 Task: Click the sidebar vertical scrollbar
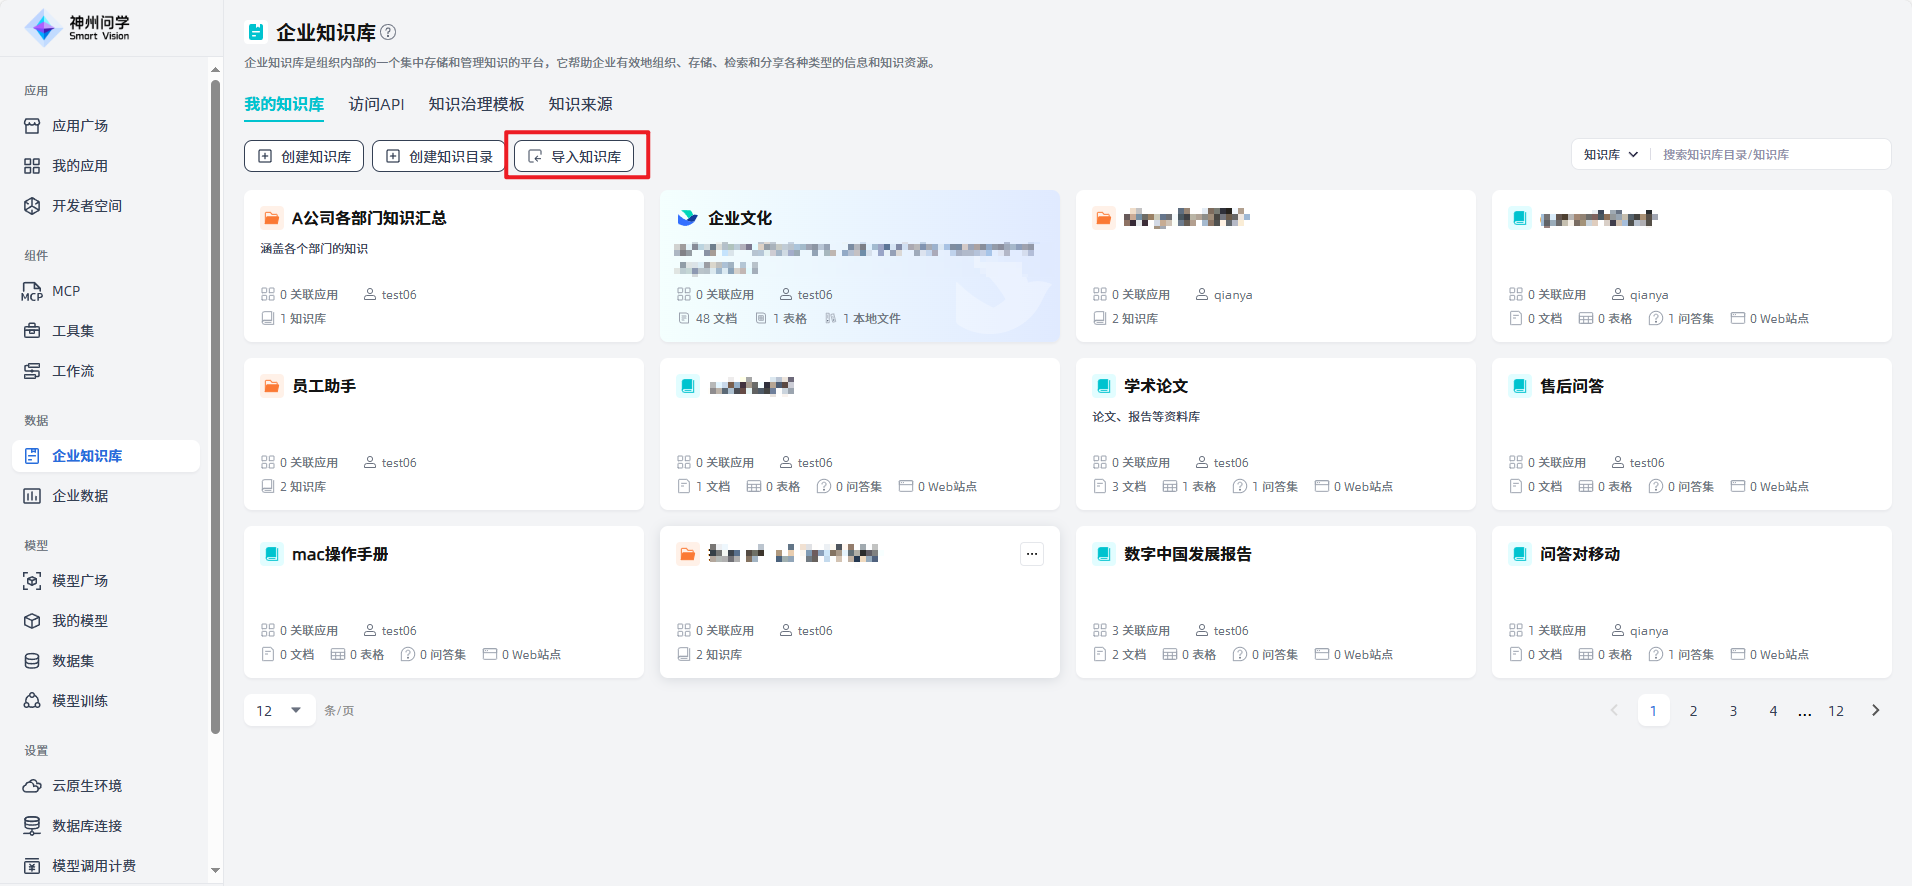tap(215, 400)
